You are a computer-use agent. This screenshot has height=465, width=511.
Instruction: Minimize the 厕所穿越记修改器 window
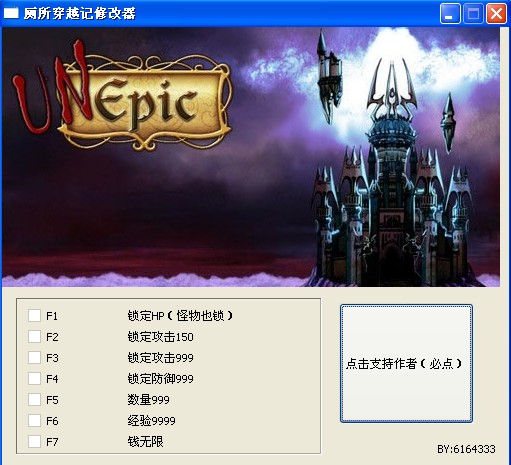(450, 14)
